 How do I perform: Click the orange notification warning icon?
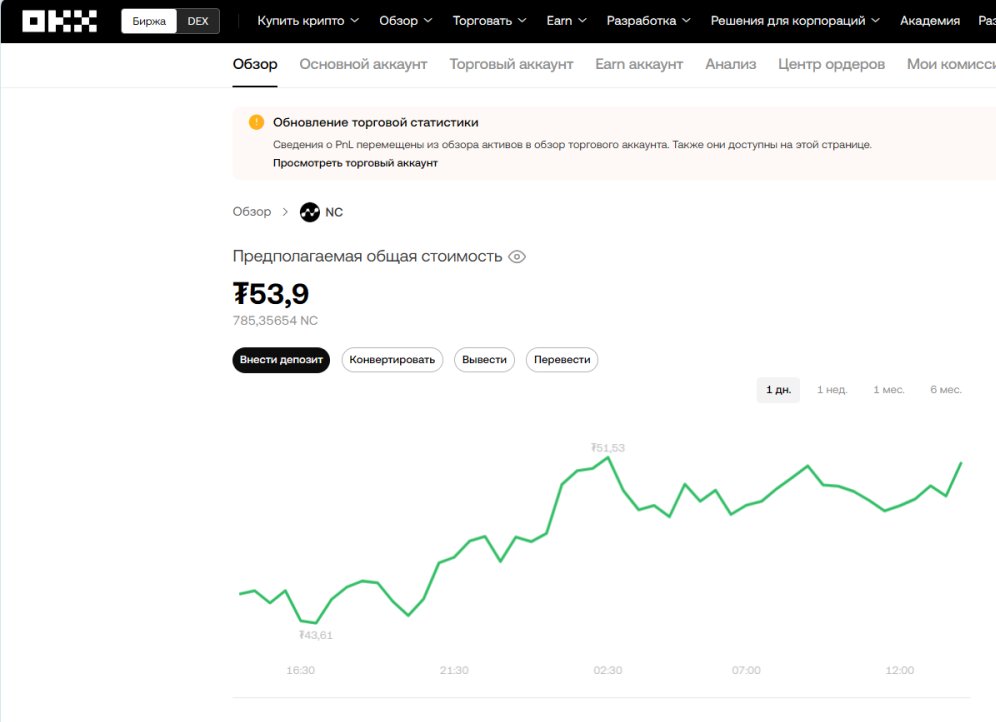tap(256, 122)
